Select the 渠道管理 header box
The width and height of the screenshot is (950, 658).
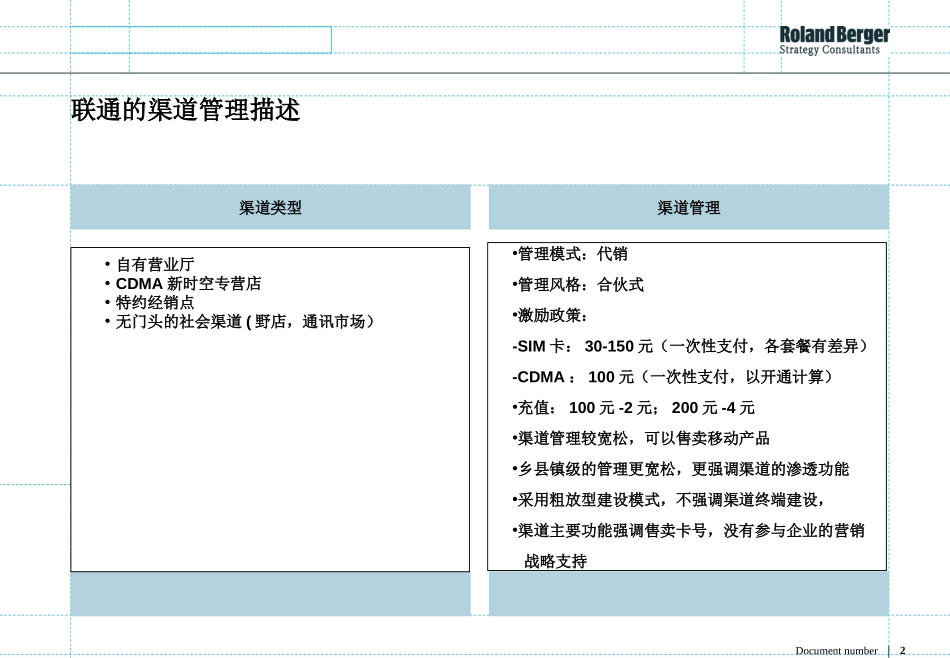[689, 208]
